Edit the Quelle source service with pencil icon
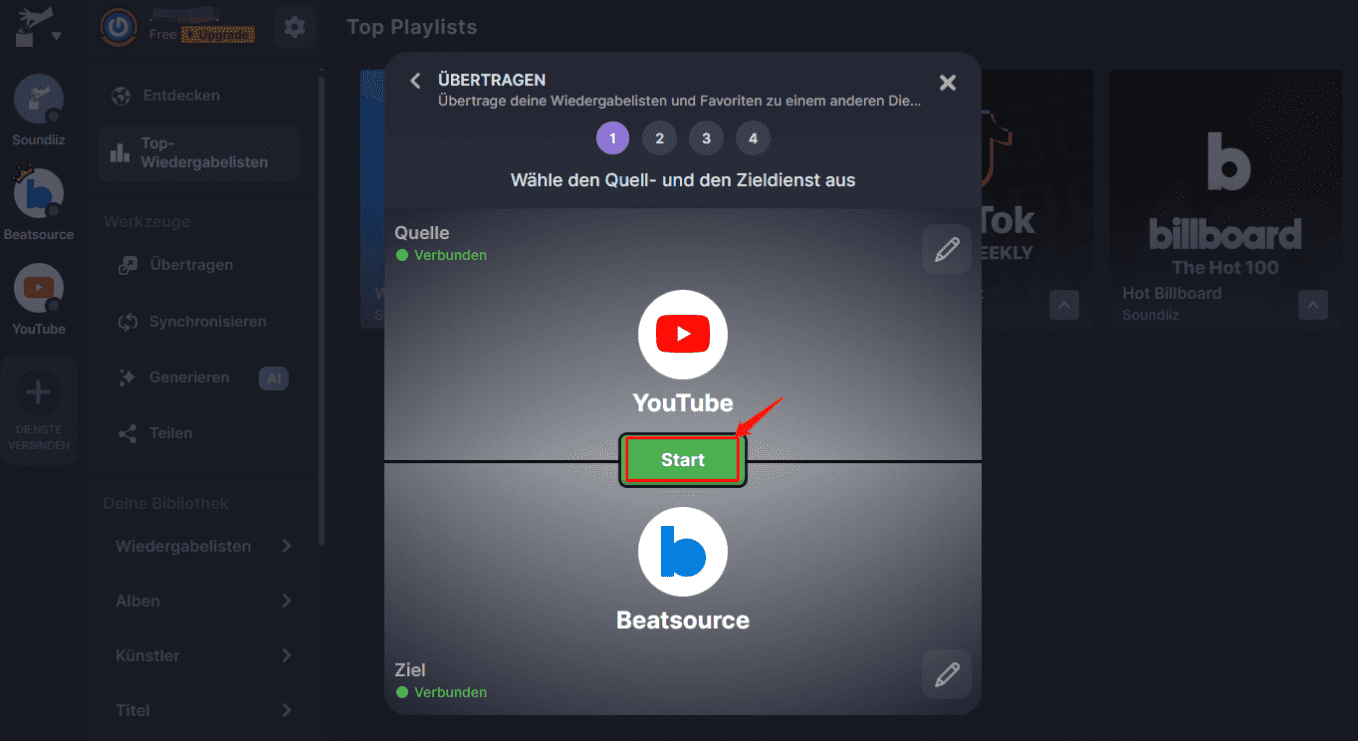The image size is (1358, 741). [946, 249]
